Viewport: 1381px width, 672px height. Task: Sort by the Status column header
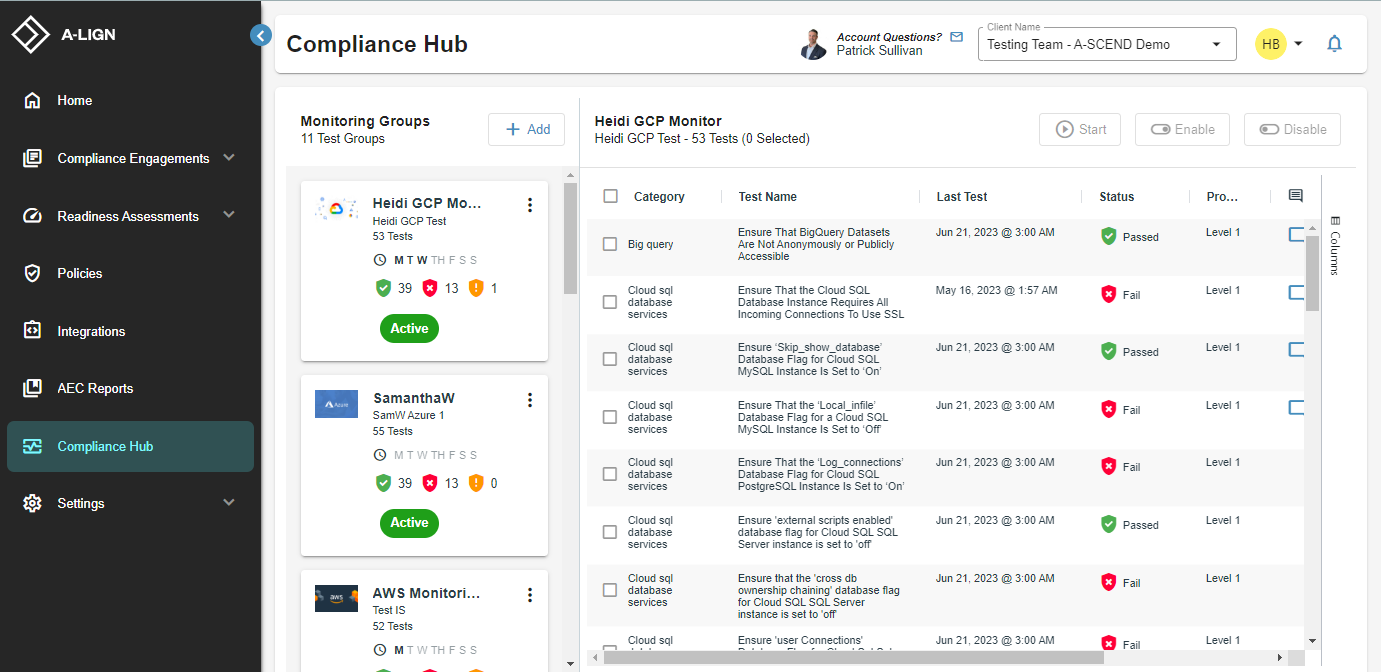point(1117,197)
